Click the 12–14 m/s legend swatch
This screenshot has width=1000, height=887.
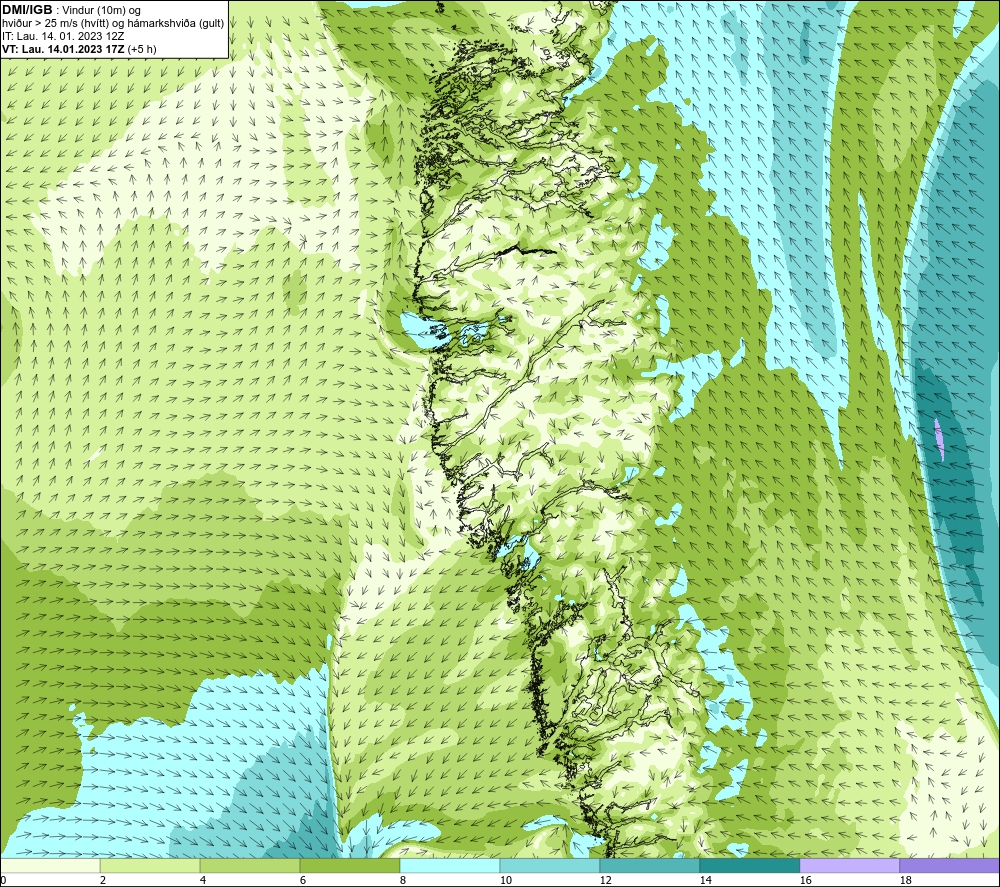coord(649,865)
